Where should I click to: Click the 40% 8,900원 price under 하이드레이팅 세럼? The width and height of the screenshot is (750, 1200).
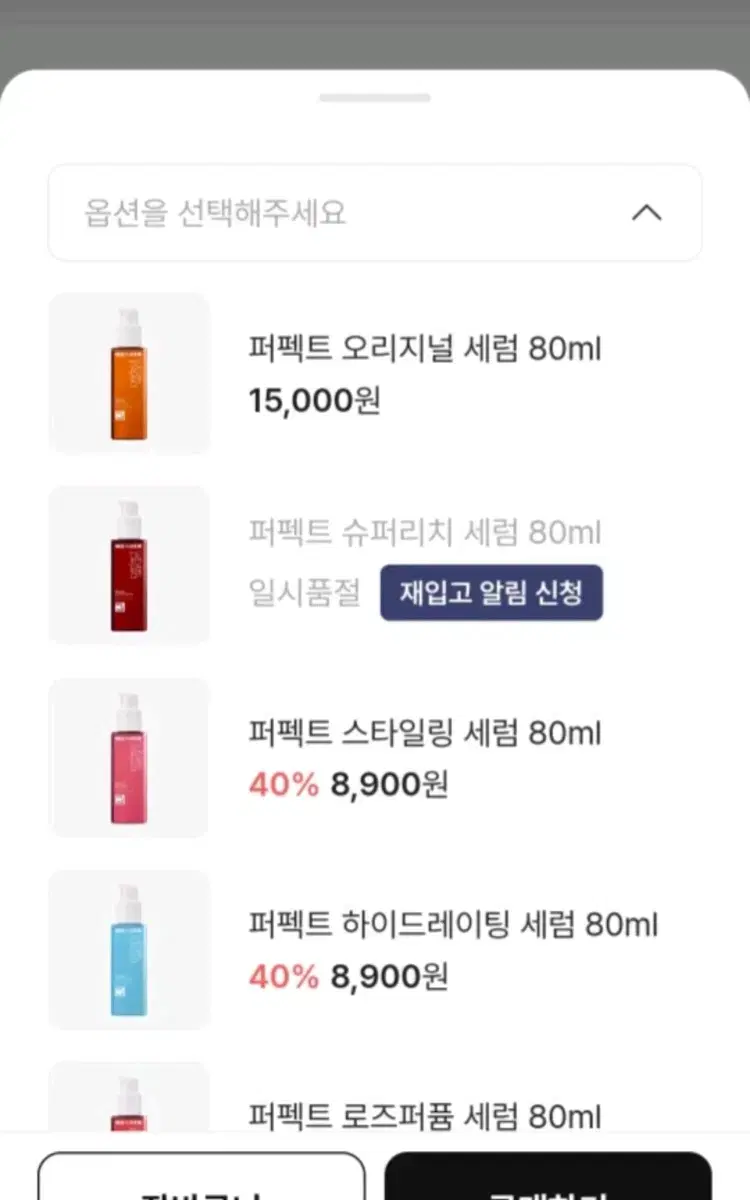pos(348,977)
